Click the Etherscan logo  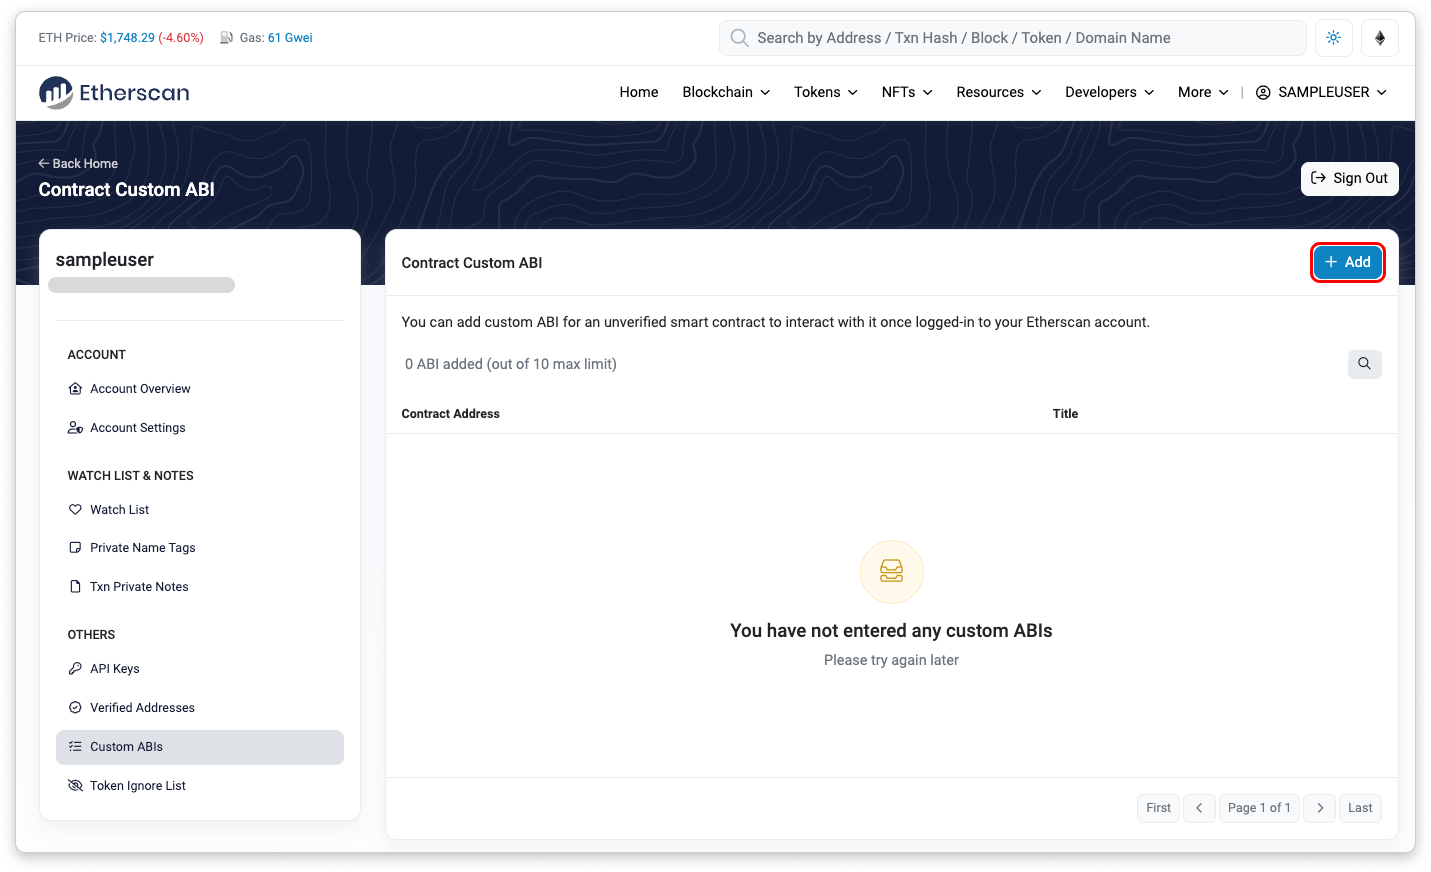coord(114,93)
